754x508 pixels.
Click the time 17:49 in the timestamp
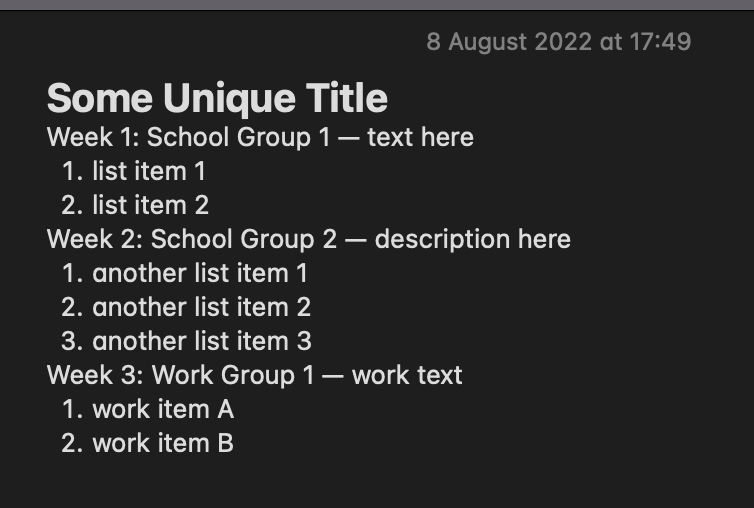click(x=661, y=42)
